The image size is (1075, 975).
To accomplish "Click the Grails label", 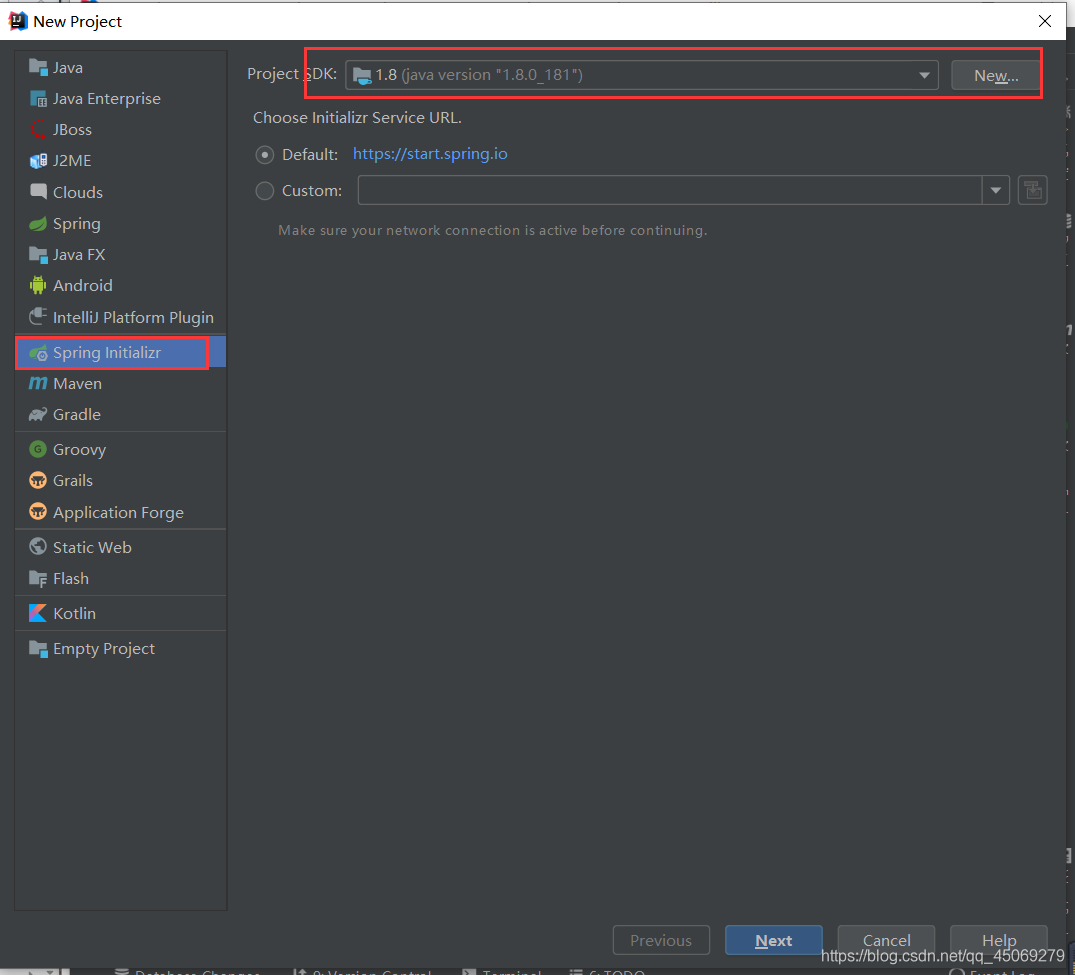I will coord(73,481).
